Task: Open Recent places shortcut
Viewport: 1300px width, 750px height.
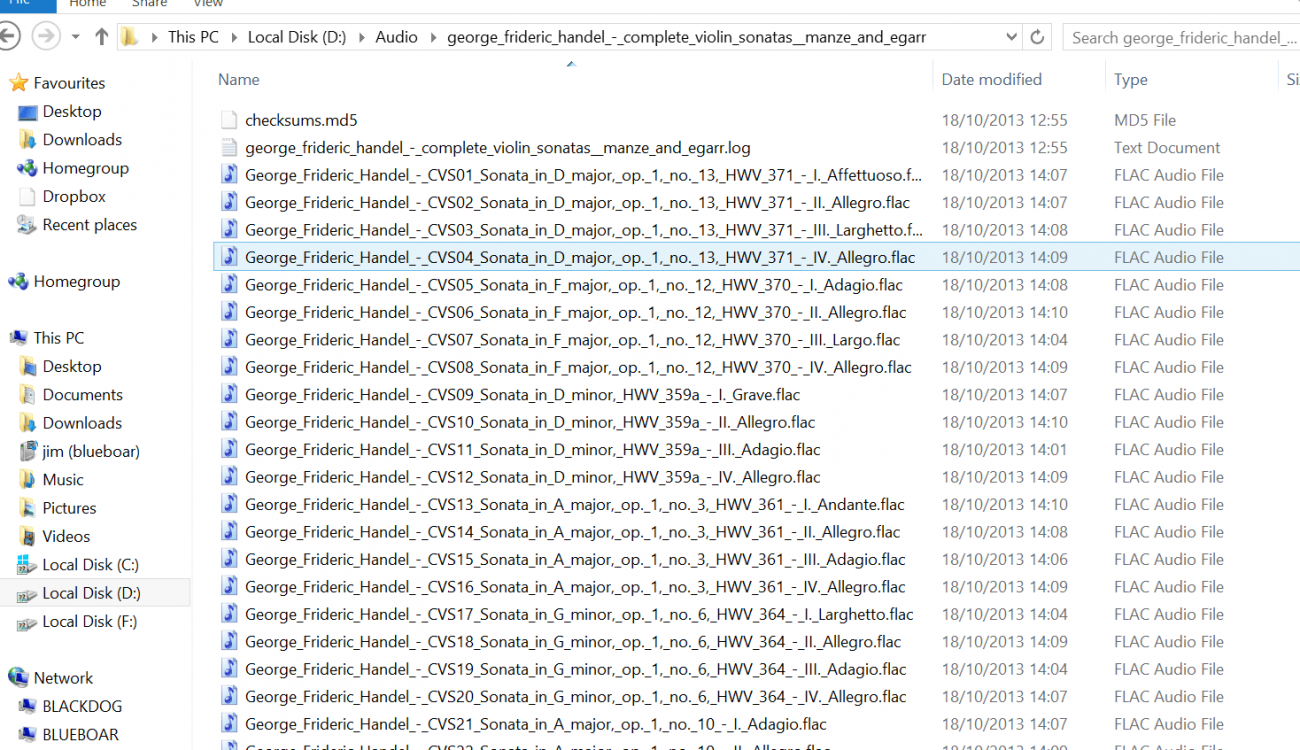Action: click(90, 225)
